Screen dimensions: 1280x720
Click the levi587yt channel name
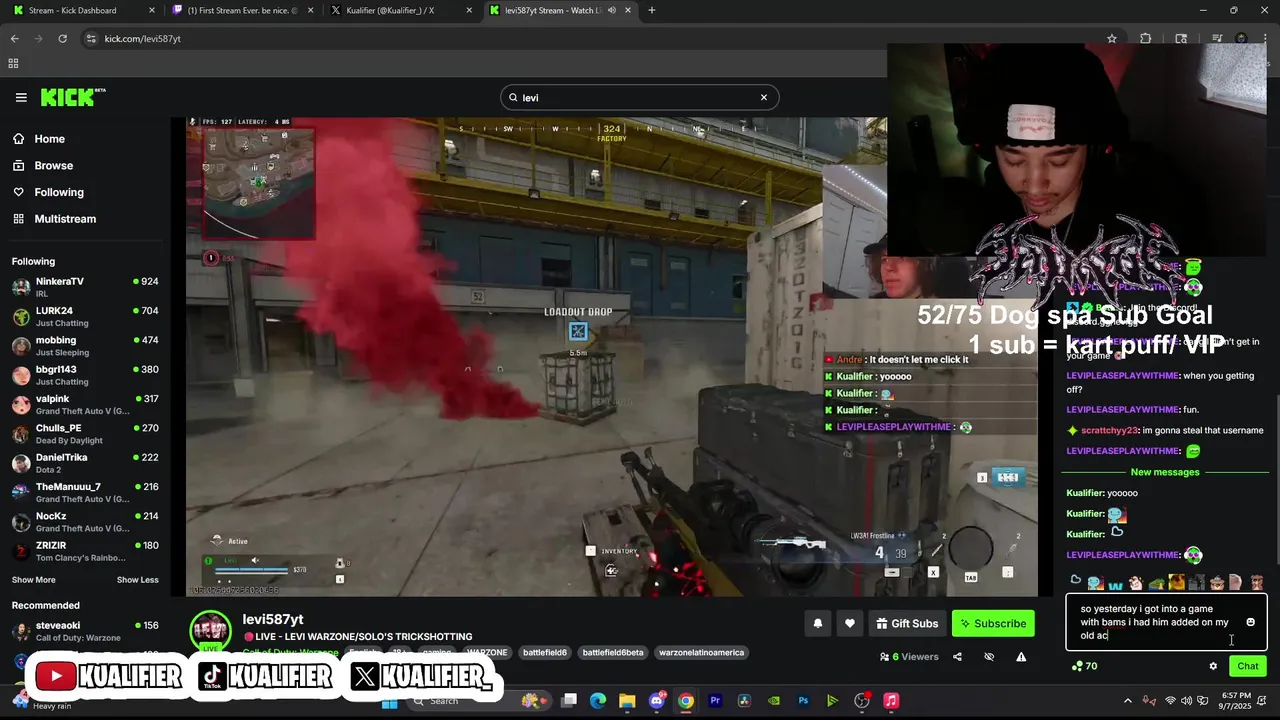pos(273,620)
